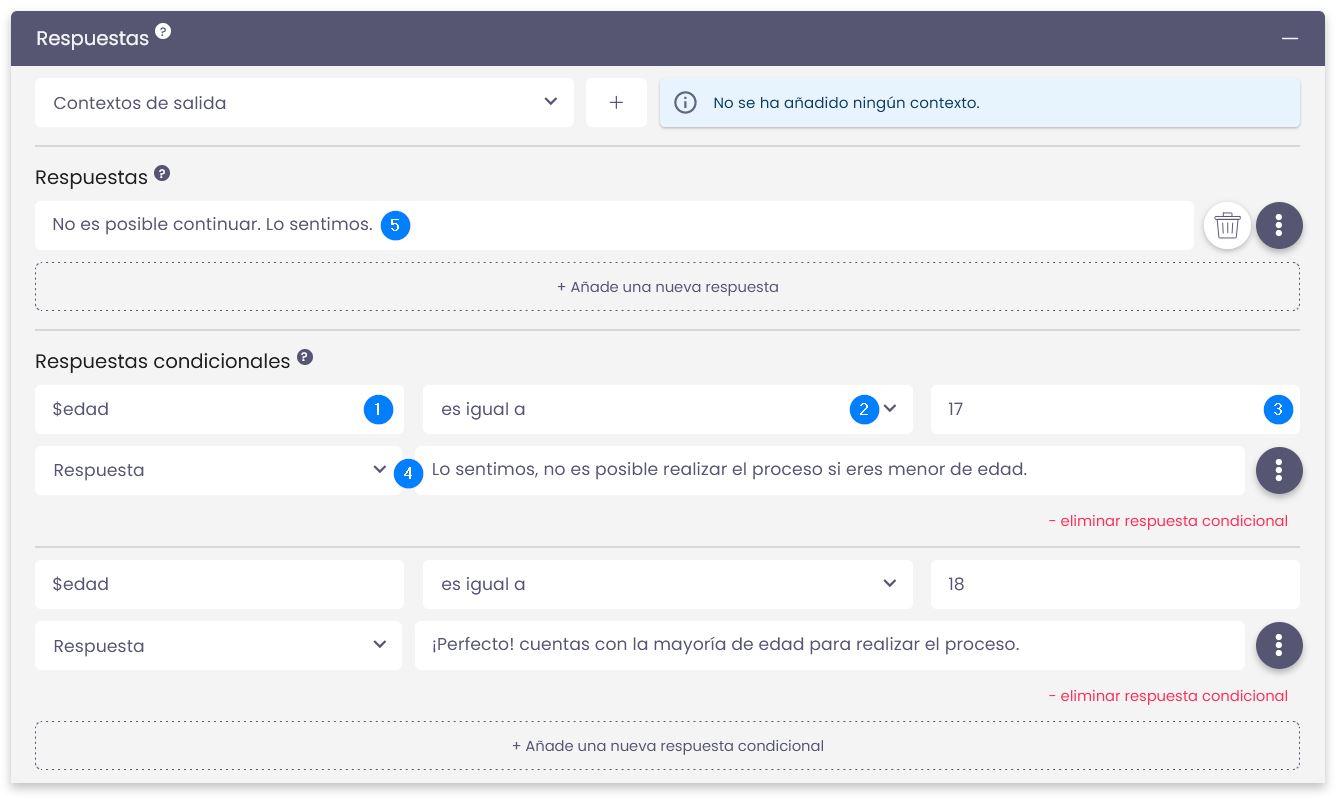
Task: Click '+ Añade una nueva respuesta condicional'
Action: [x=667, y=746]
